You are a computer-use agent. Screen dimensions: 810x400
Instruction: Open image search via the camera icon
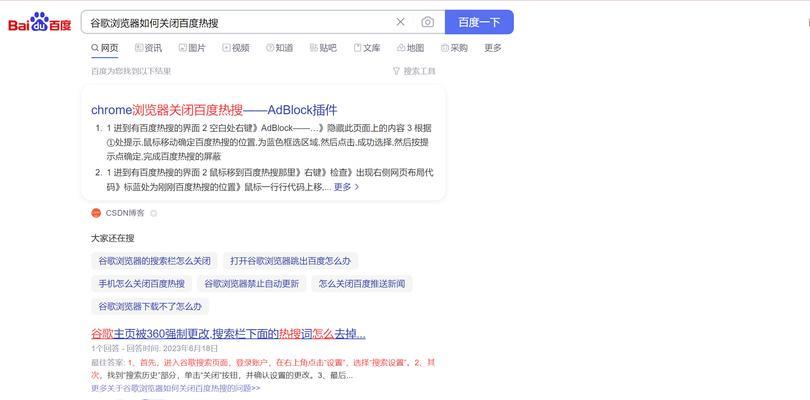[428, 22]
